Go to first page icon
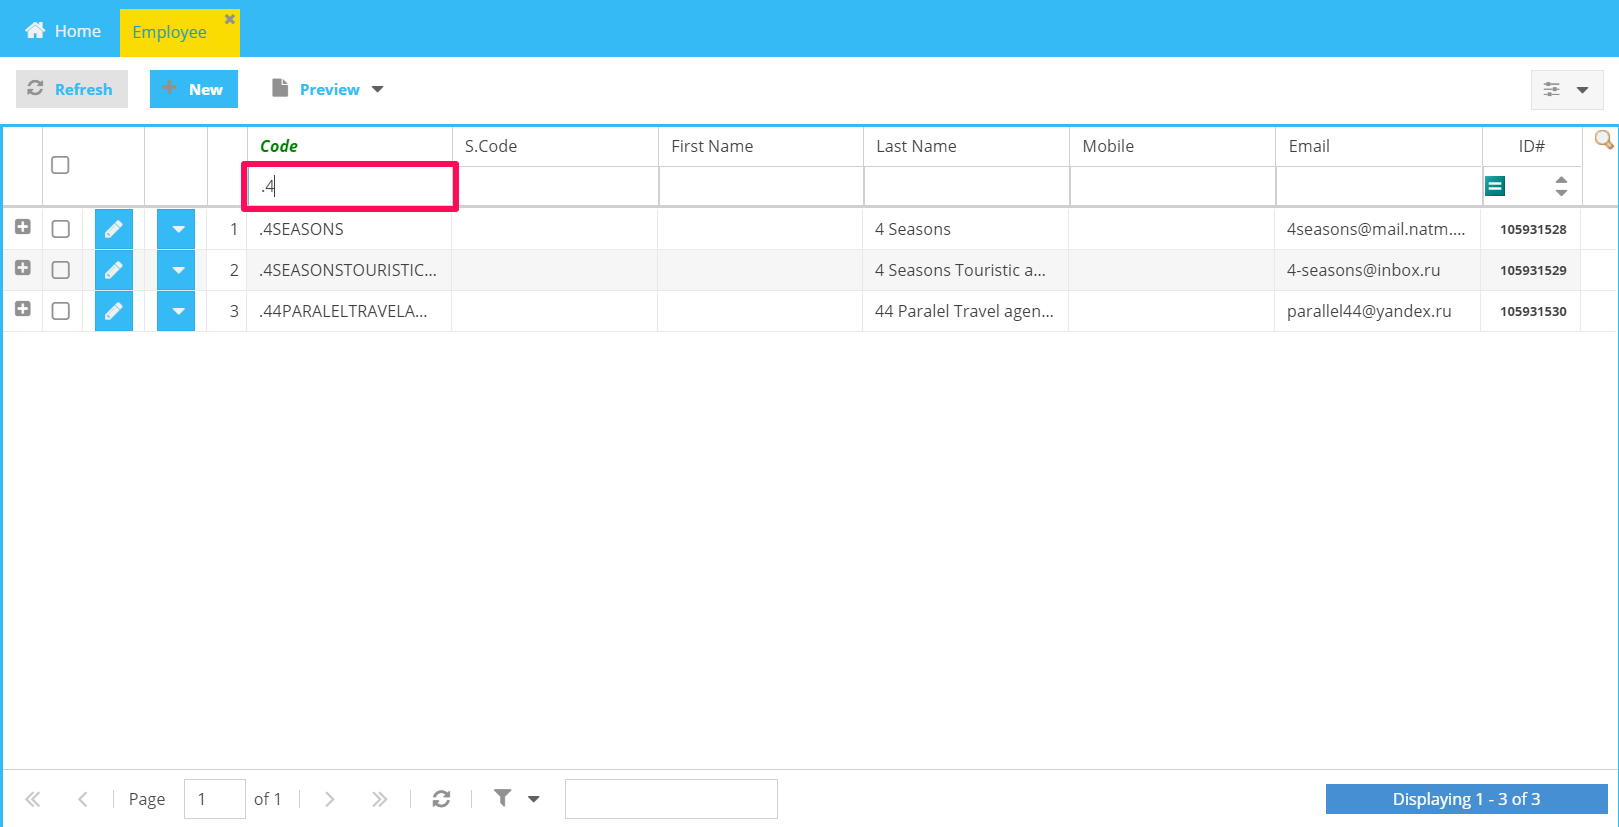Image resolution: width=1619 pixels, height=827 pixels. [x=33, y=799]
